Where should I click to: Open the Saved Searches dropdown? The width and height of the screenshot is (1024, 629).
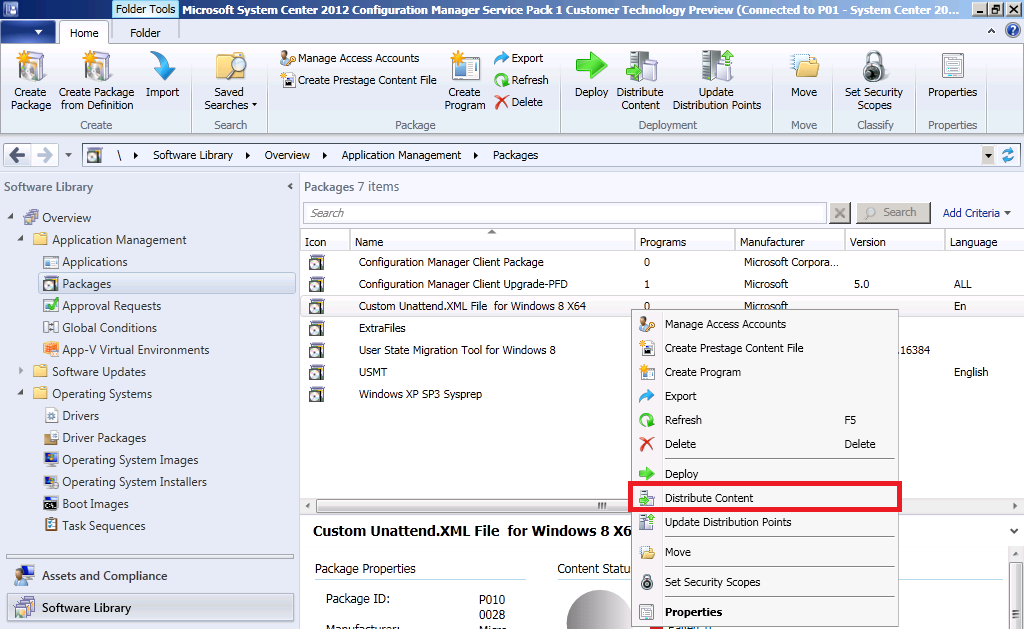[230, 80]
